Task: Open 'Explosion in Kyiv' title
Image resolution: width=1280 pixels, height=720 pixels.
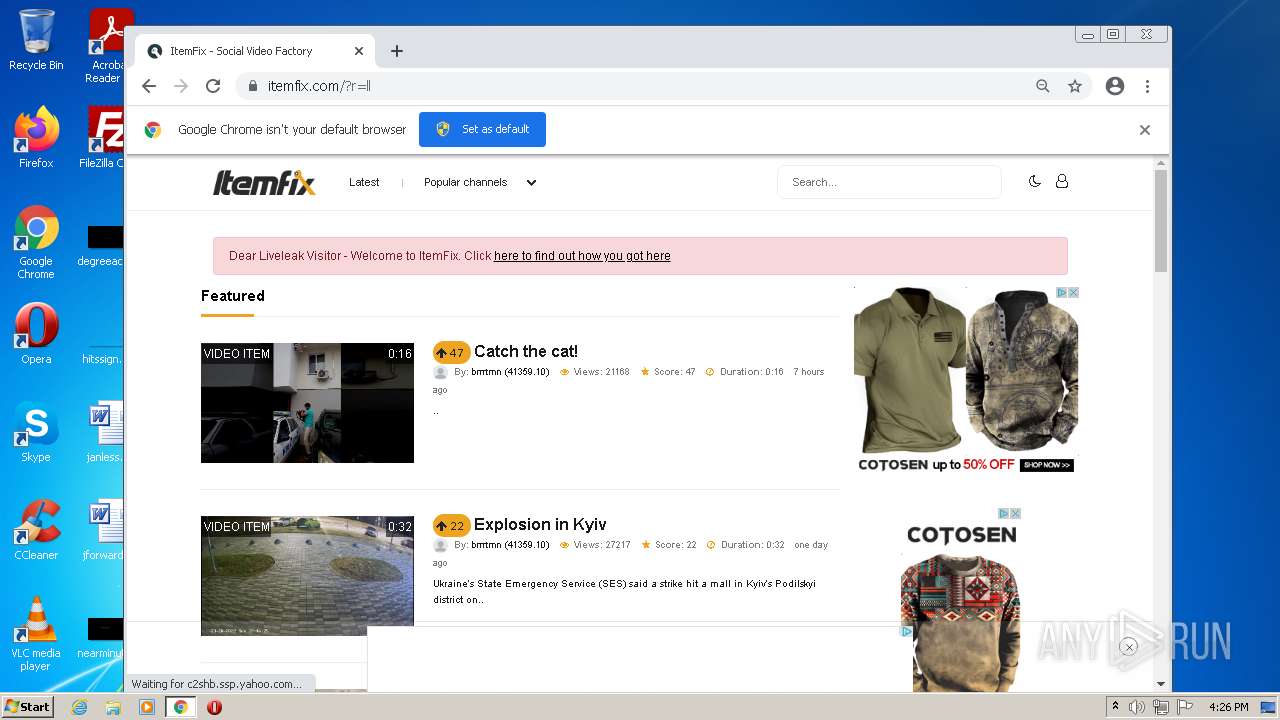Action: coord(540,524)
